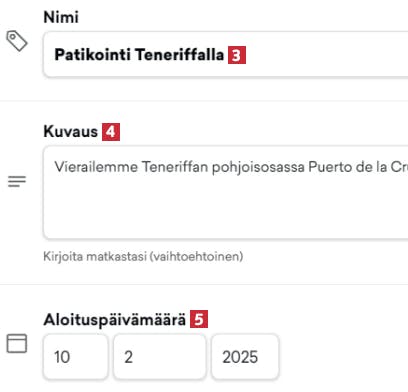Focus the Nimi name input field
Screen dimensions: 408x392
(x=226, y=54)
